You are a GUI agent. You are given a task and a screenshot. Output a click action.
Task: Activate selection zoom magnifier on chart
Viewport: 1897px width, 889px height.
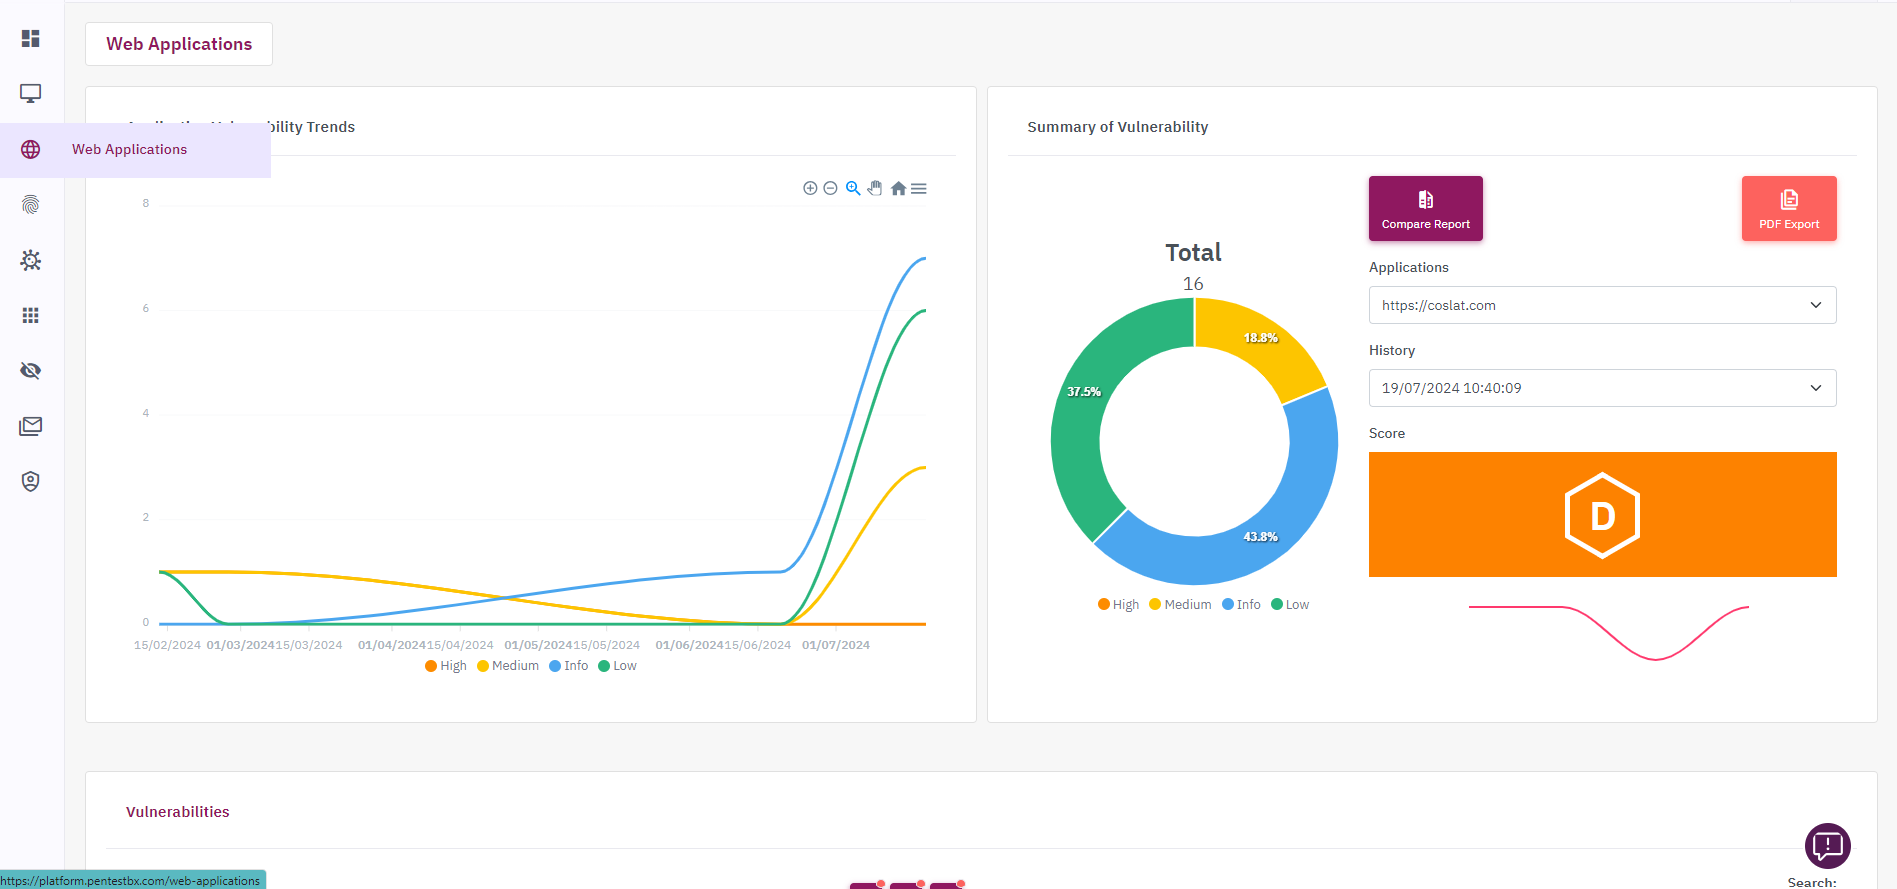(x=853, y=188)
